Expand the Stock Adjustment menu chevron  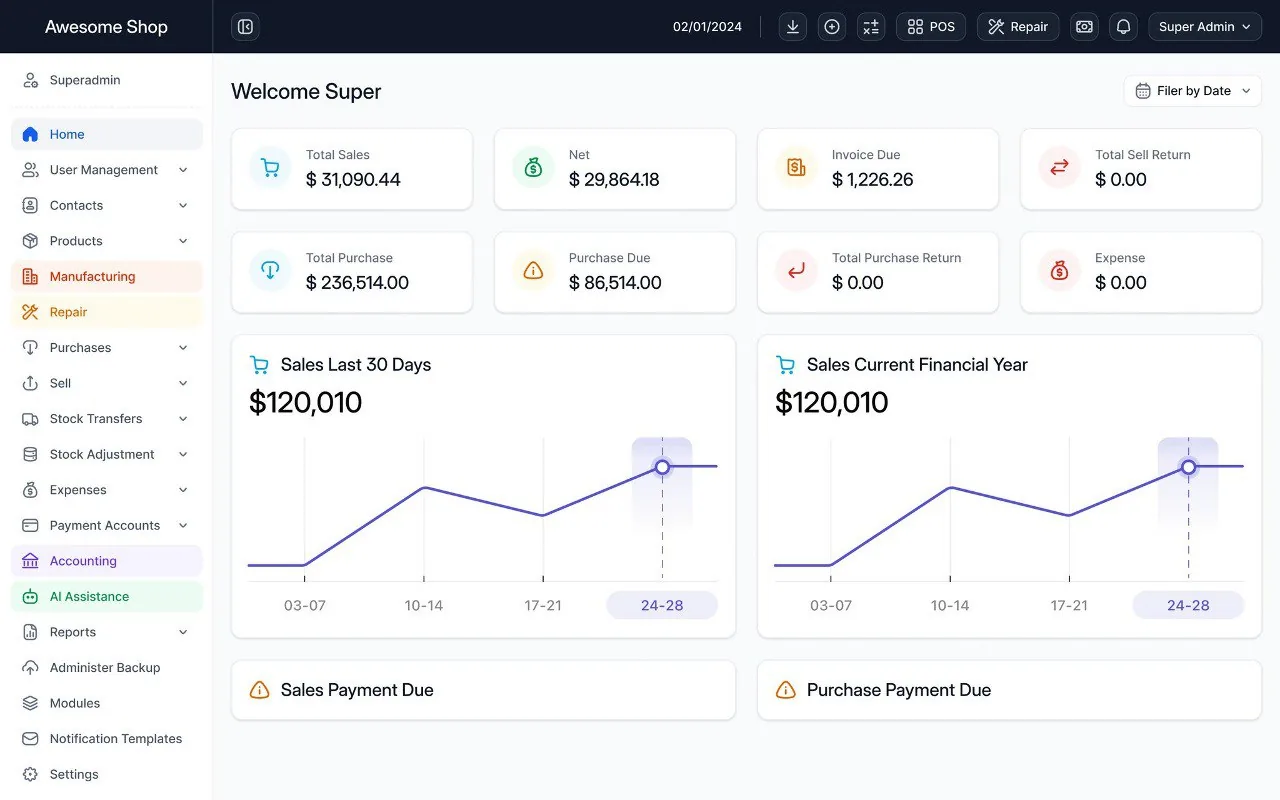(x=183, y=455)
